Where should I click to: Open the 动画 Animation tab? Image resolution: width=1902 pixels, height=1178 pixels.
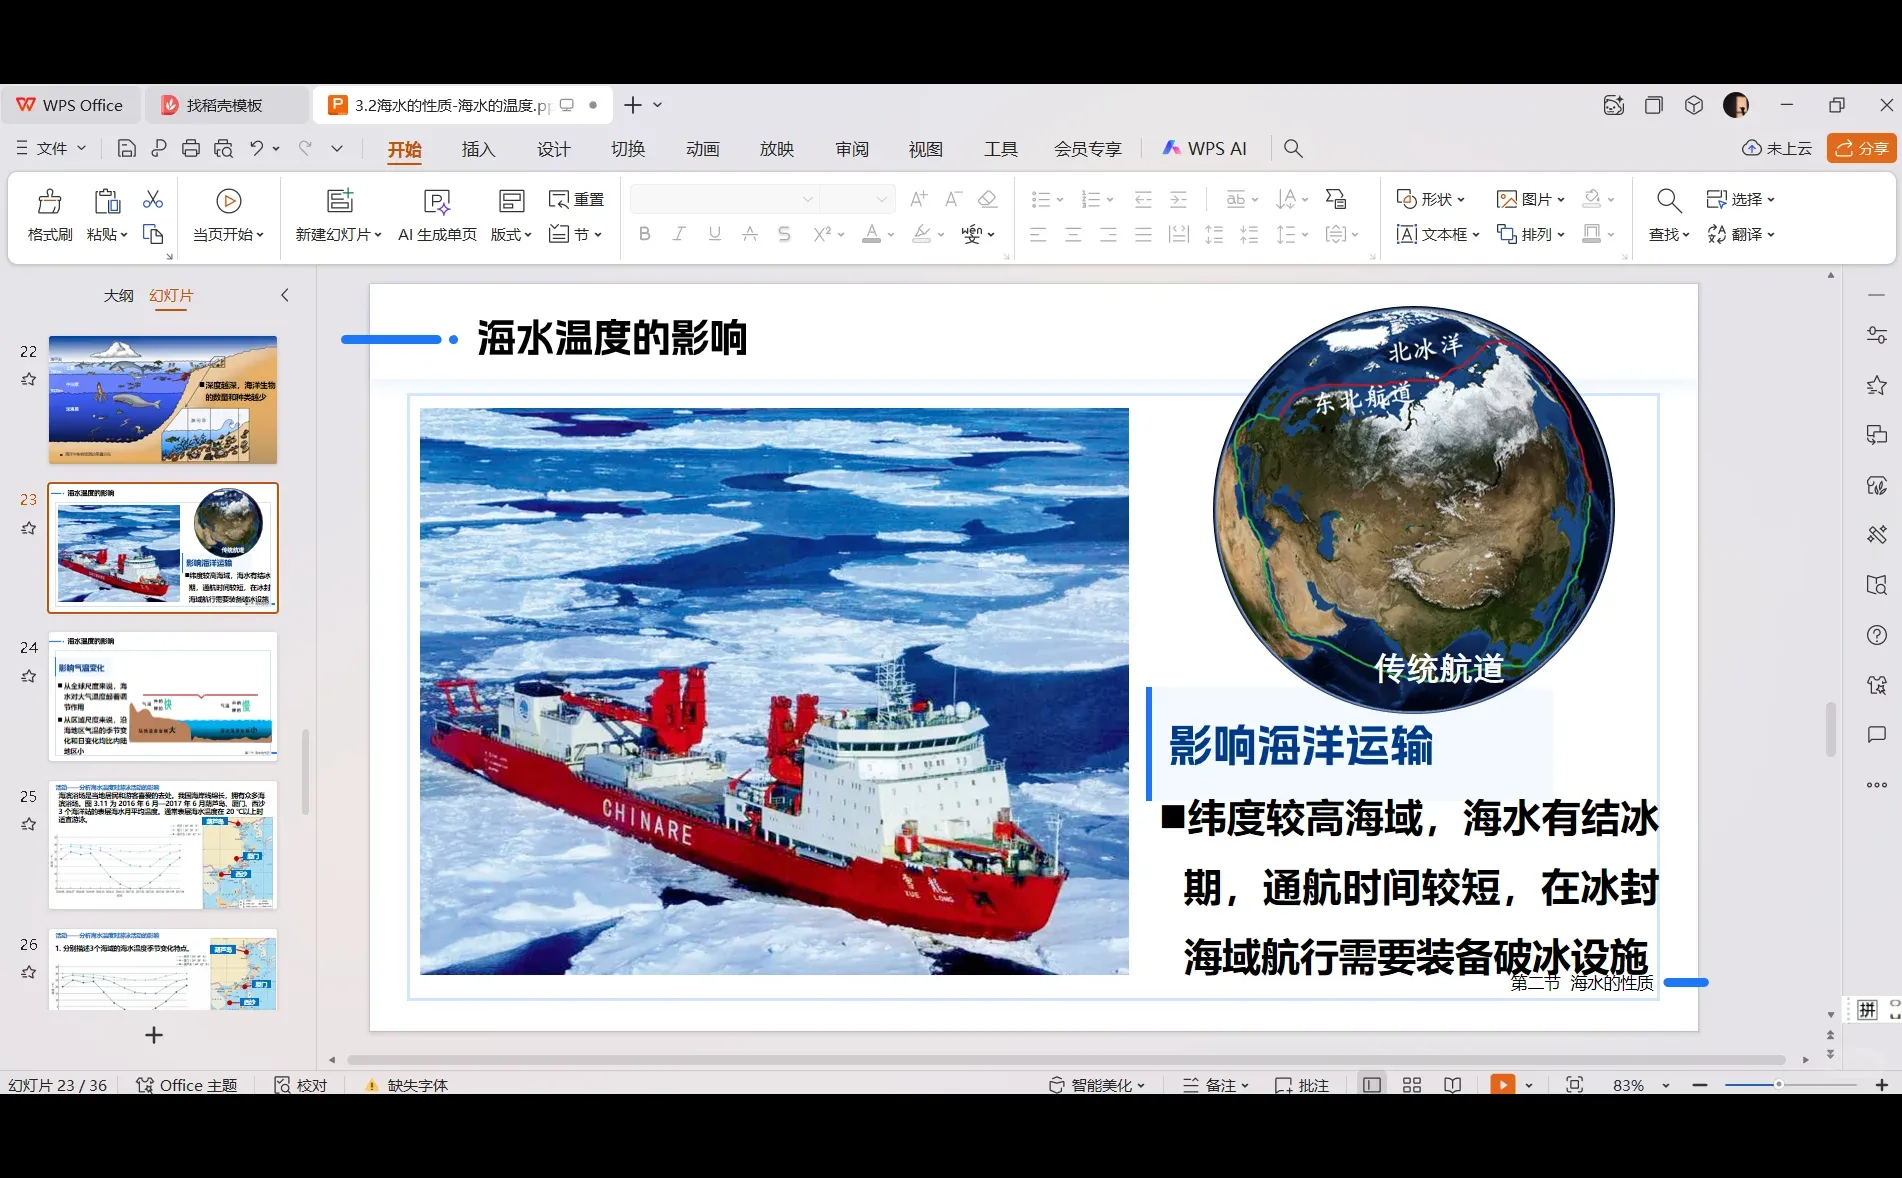(x=702, y=149)
